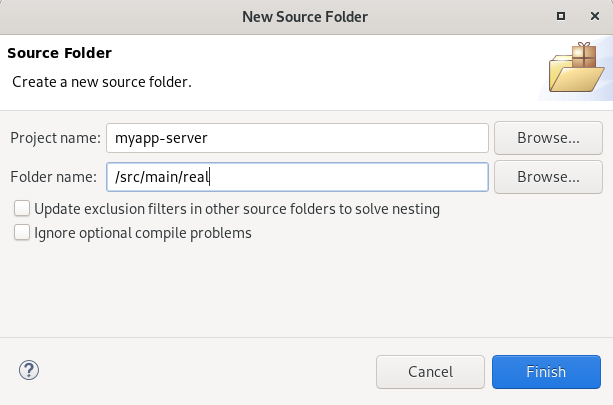Cancel the new source folder dialog
Viewport: 613px width, 405px height.
pyautogui.click(x=430, y=372)
